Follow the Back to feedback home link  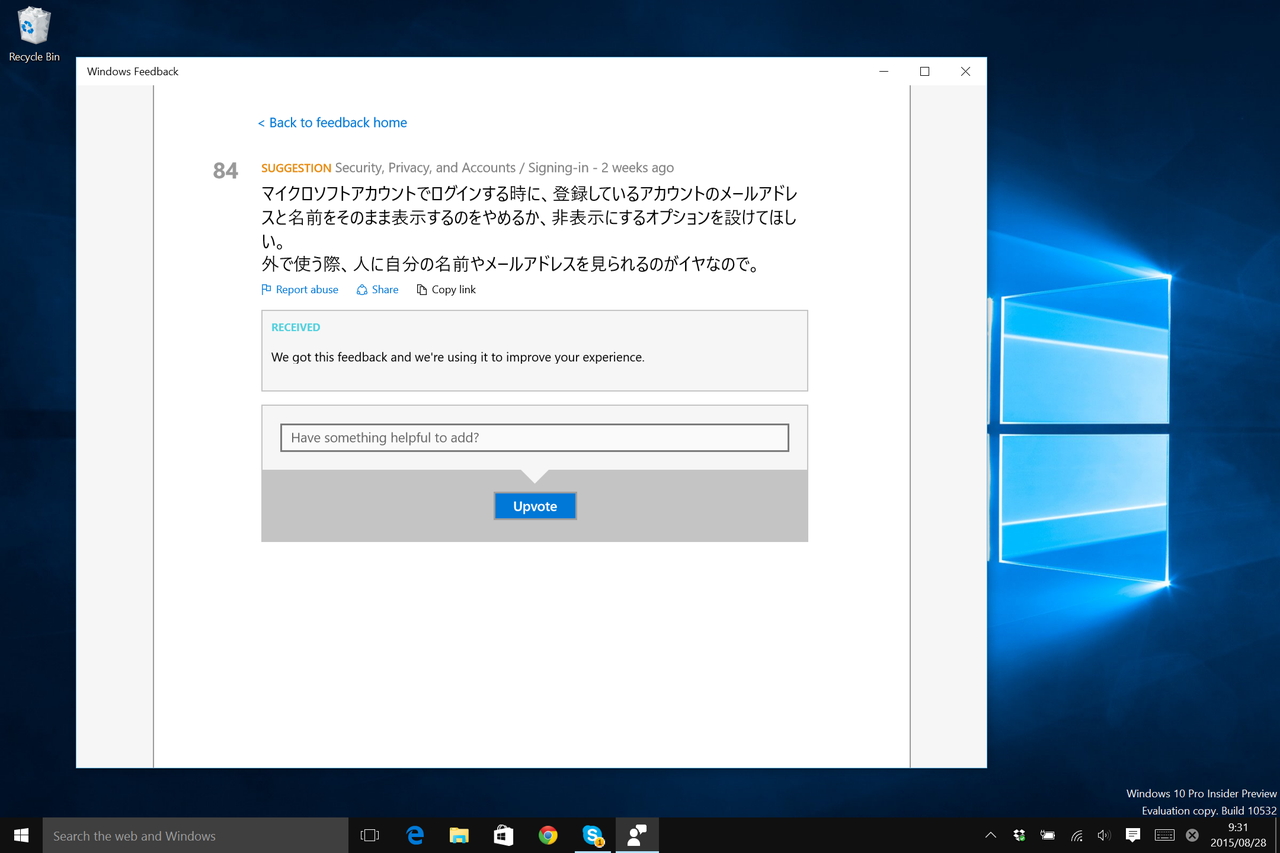point(332,122)
